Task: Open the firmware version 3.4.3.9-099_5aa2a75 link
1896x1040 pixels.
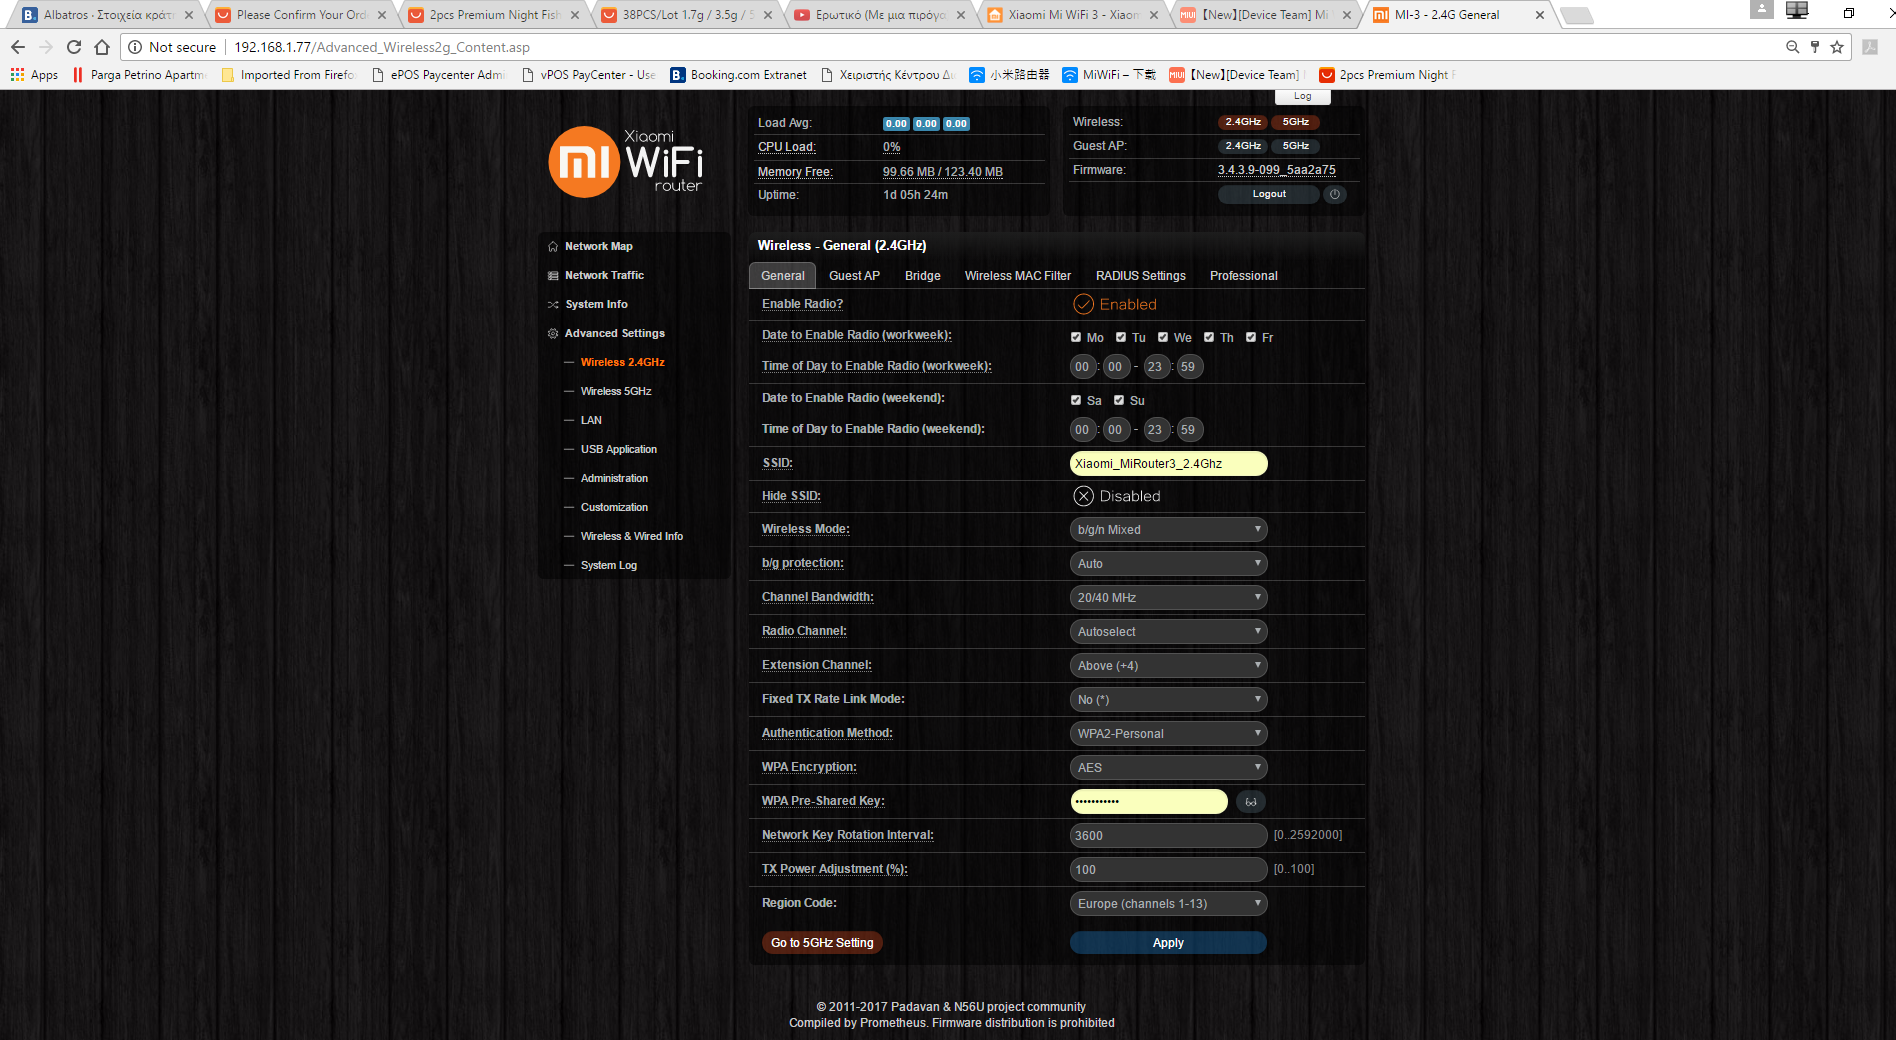Action: pyautogui.click(x=1276, y=170)
